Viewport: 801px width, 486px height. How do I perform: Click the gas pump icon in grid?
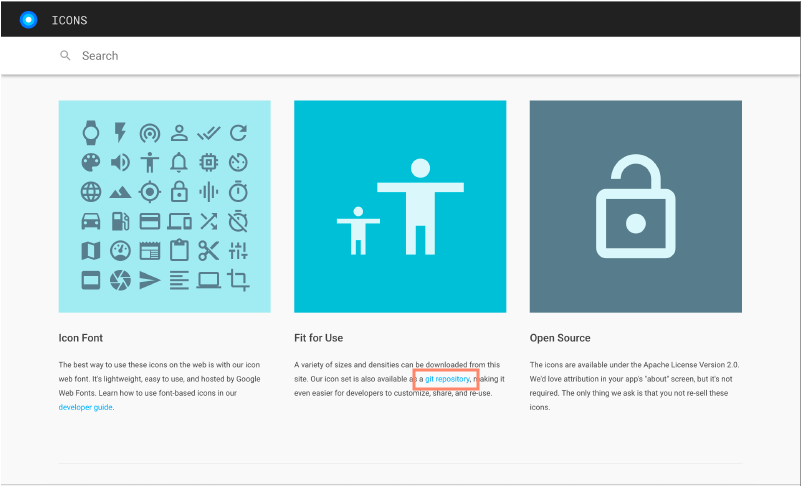coord(120,221)
